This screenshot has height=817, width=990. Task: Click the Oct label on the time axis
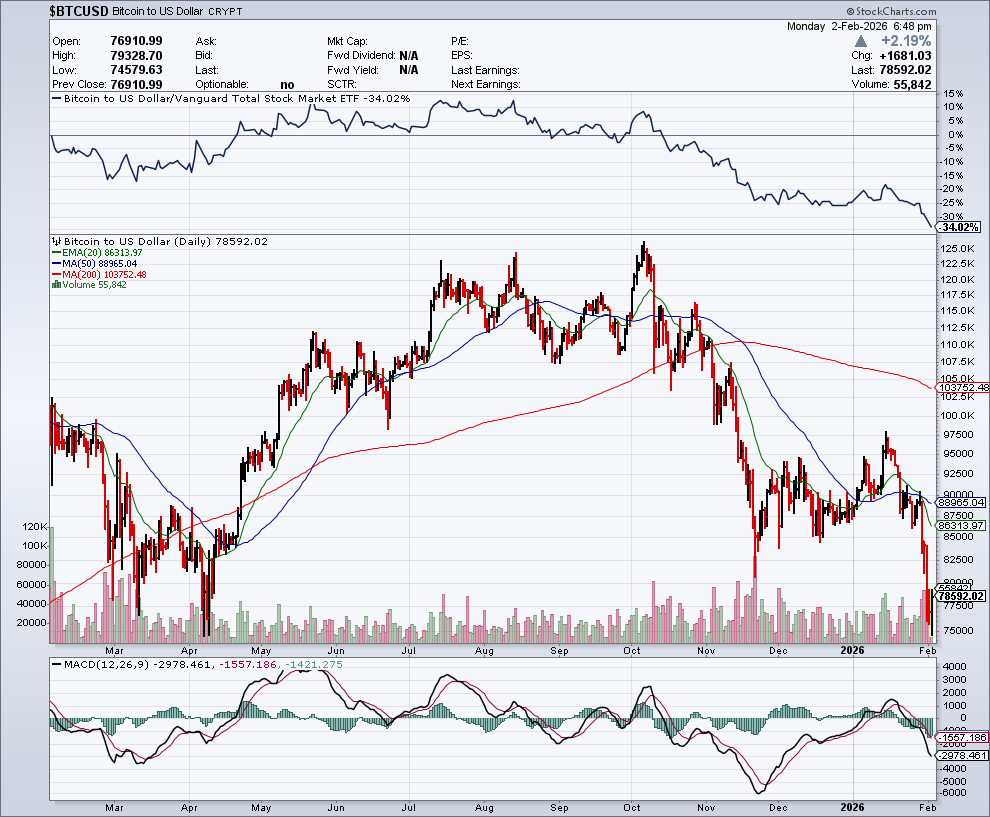tap(632, 805)
